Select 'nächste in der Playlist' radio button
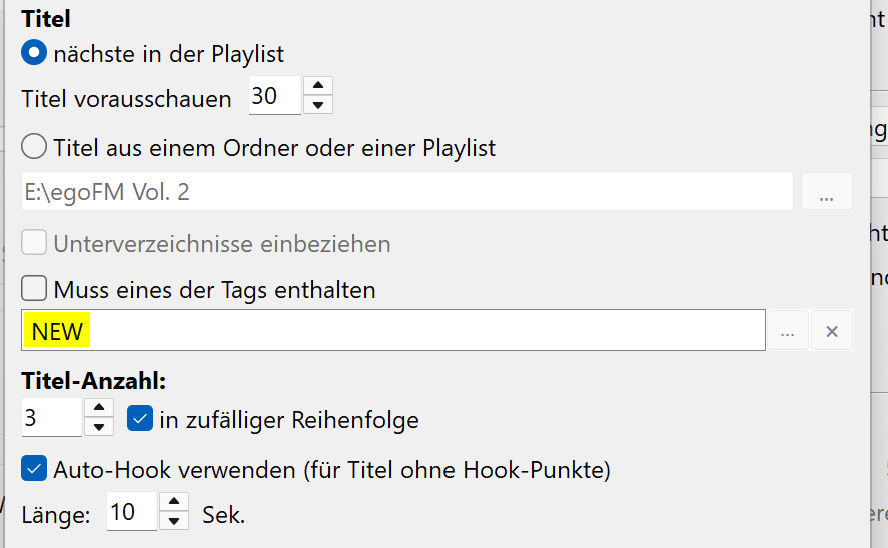Image resolution: width=888 pixels, height=548 pixels. pos(34,52)
